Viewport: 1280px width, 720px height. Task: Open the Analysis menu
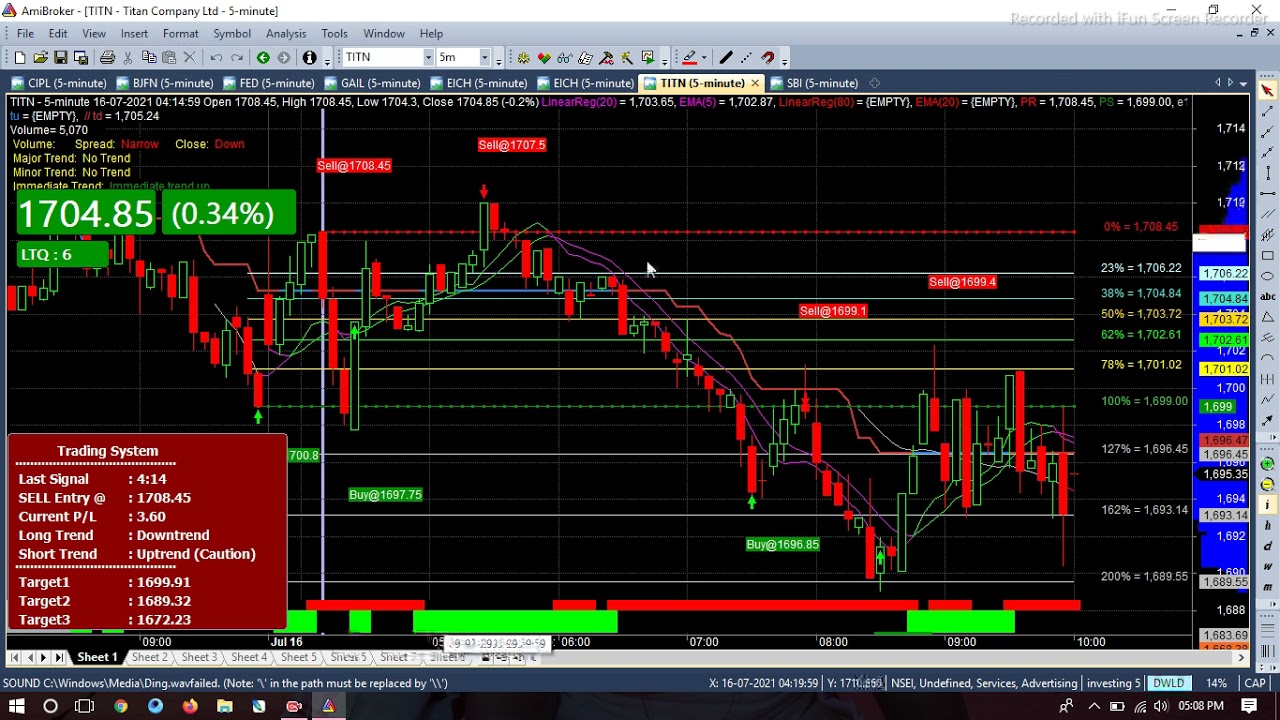pyautogui.click(x=286, y=33)
